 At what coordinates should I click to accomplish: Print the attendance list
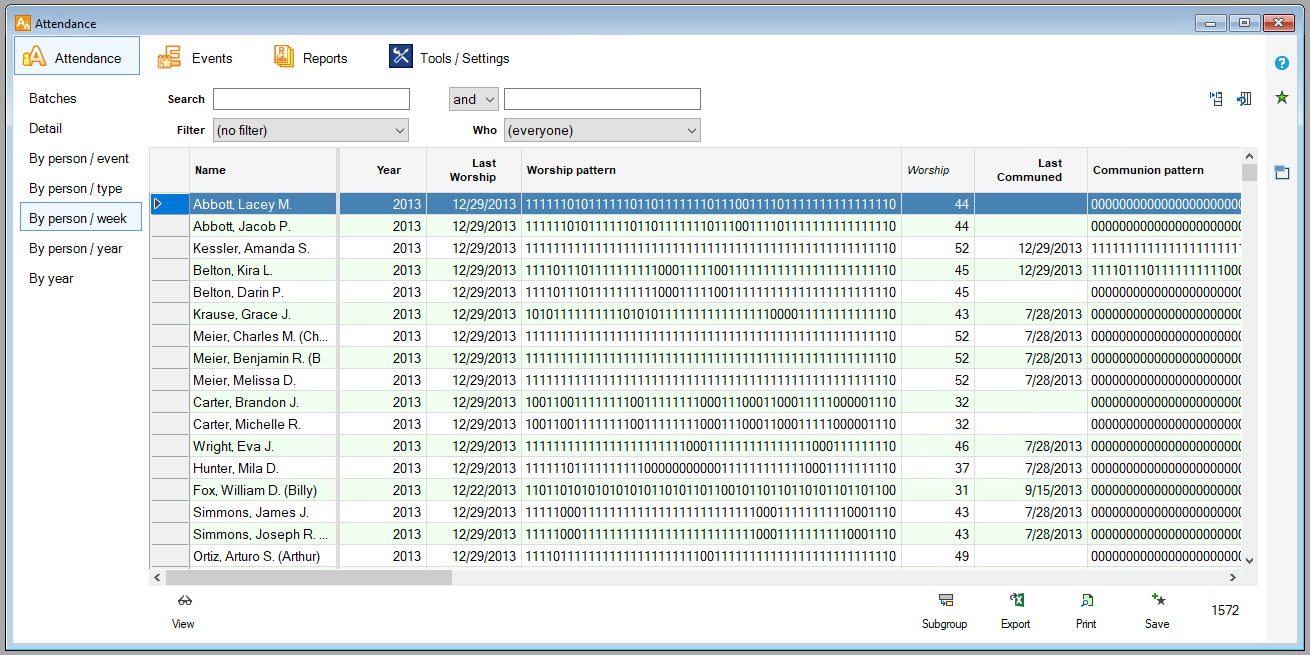tap(1086, 601)
